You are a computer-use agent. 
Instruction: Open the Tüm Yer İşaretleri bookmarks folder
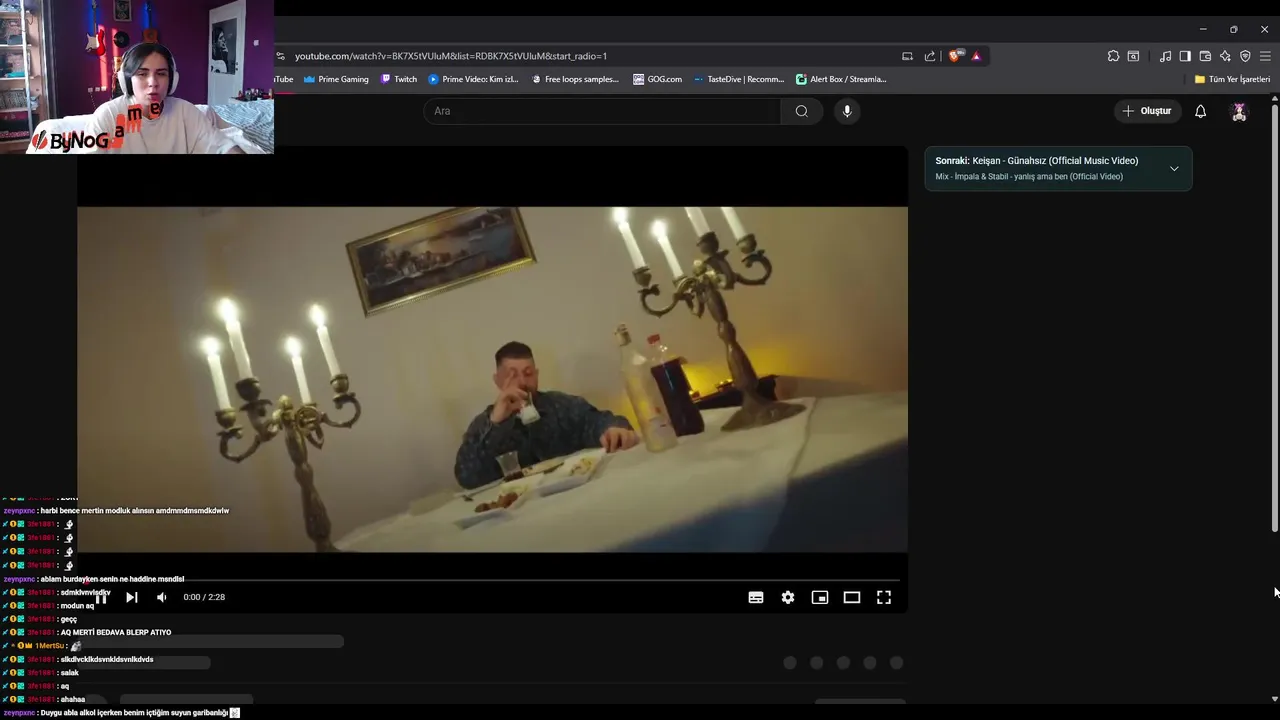[1232, 79]
